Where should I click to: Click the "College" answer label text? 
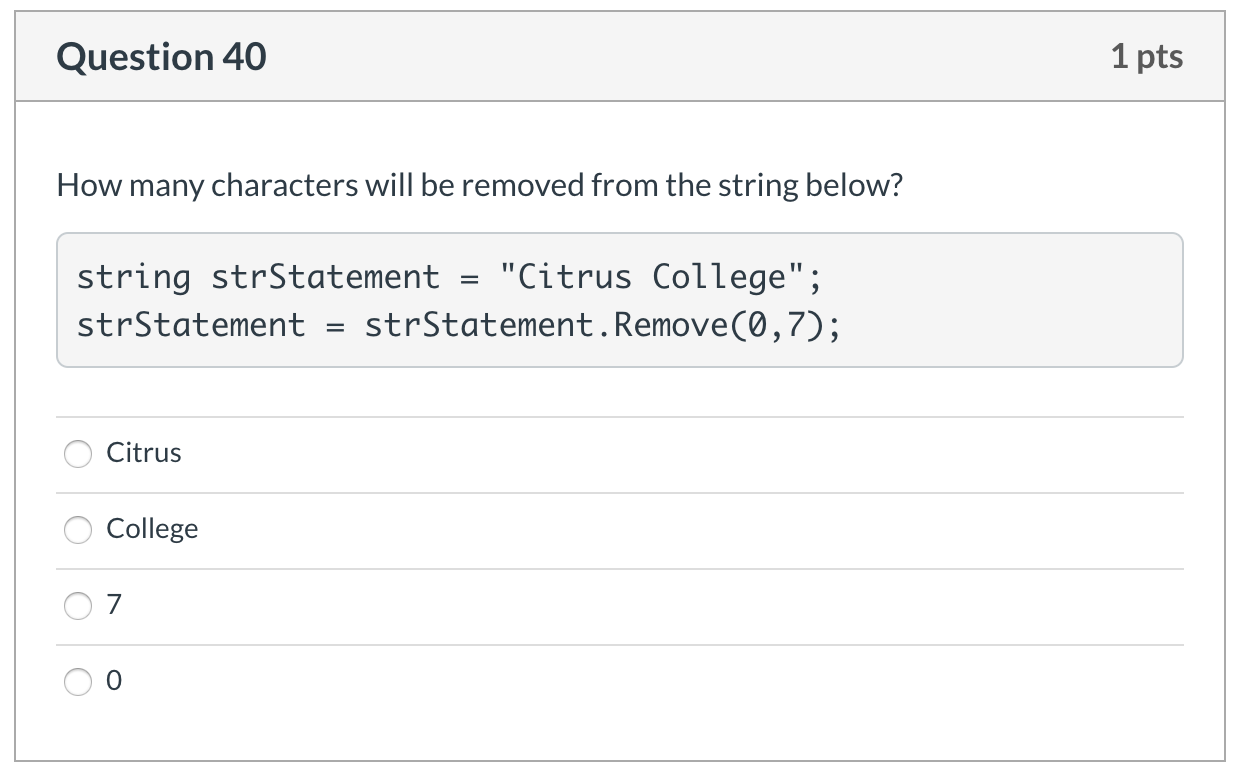152,529
